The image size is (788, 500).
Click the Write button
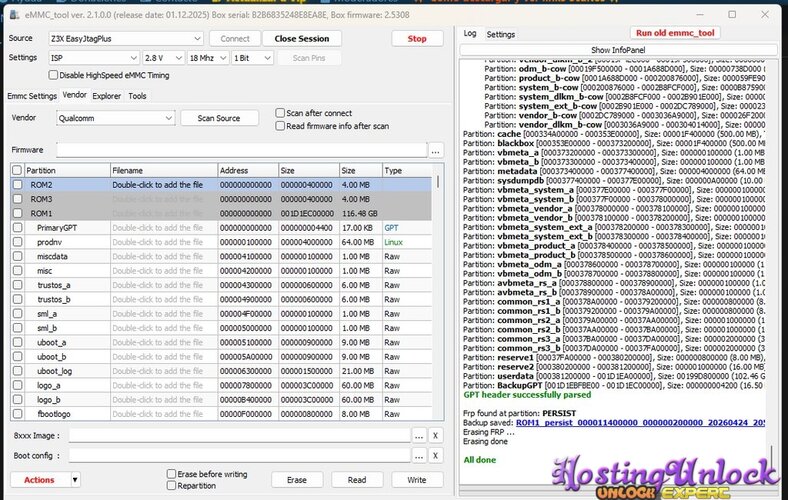pos(417,480)
